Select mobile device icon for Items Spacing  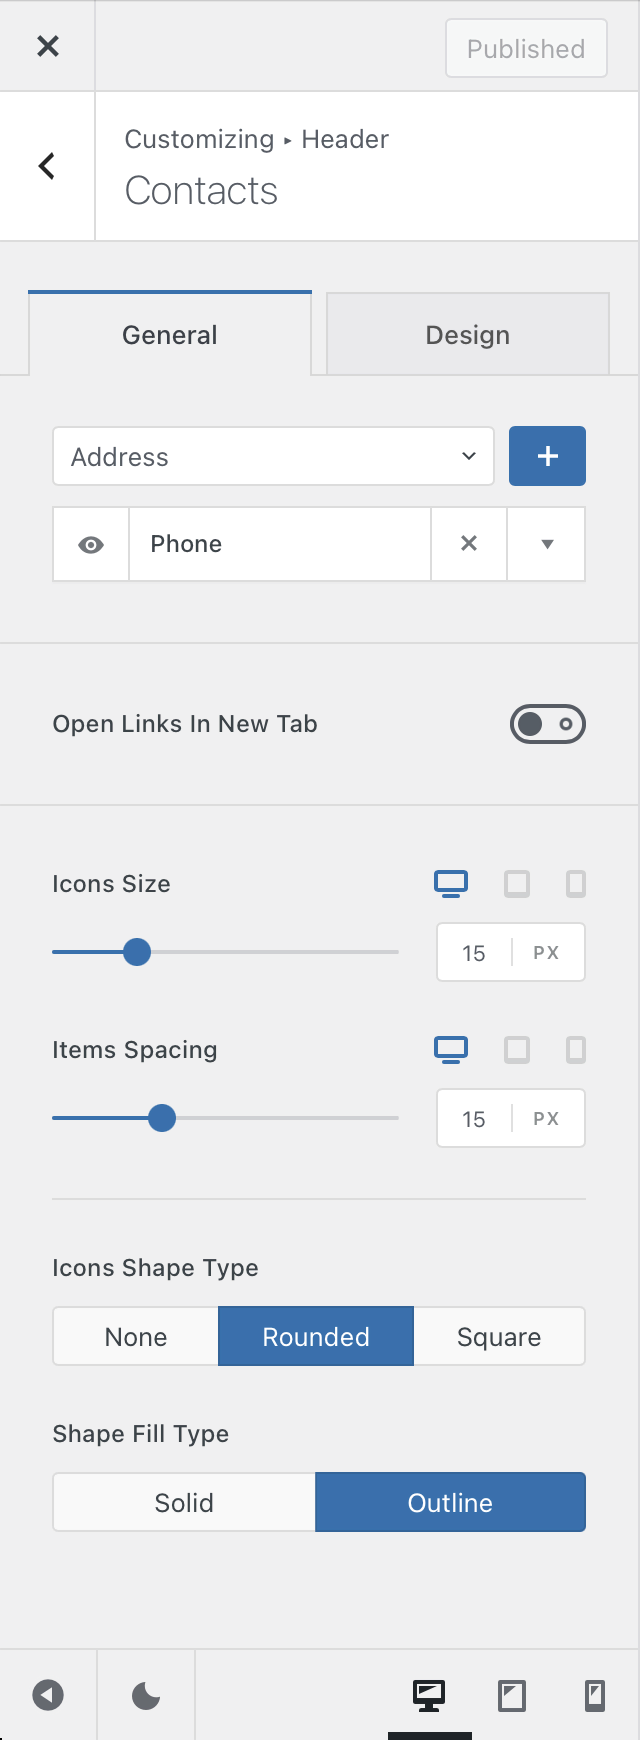click(576, 1050)
